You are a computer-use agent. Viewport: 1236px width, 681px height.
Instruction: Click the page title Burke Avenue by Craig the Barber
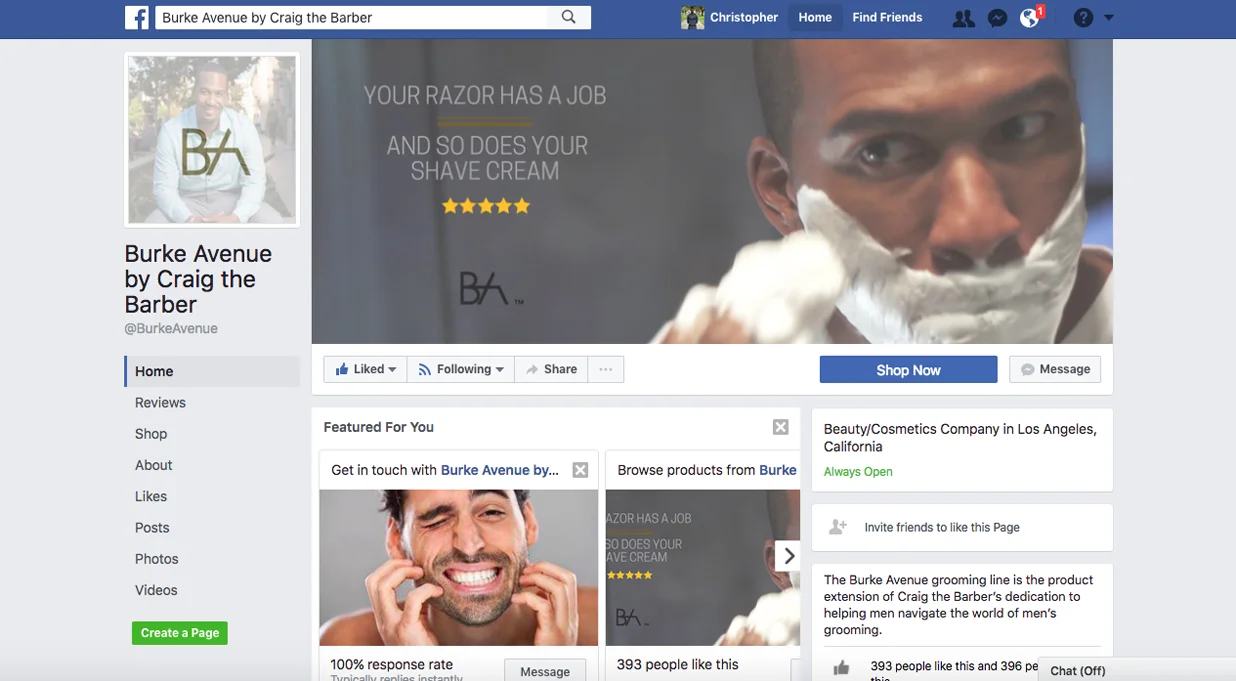click(198, 279)
